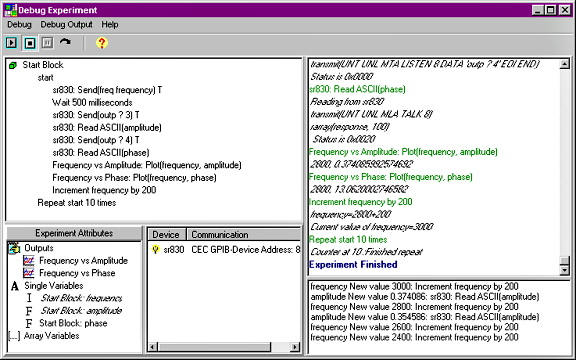This screenshot has width=576, height=360.
Task: Click the device list horizontal scrollbar thumb
Action: (215, 347)
